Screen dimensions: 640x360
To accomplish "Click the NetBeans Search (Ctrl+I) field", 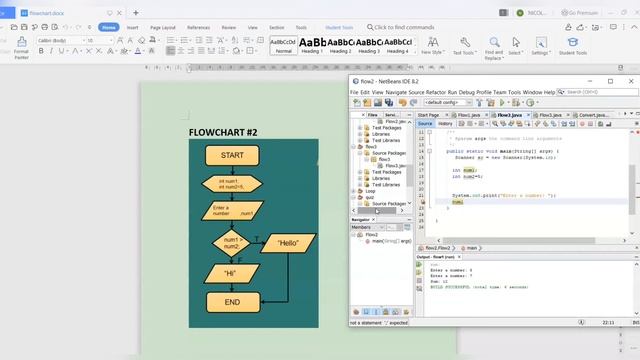I will point(598,92).
